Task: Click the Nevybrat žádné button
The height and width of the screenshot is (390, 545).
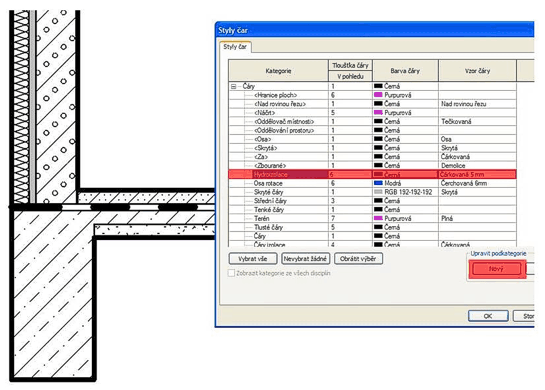Action: click(x=305, y=259)
